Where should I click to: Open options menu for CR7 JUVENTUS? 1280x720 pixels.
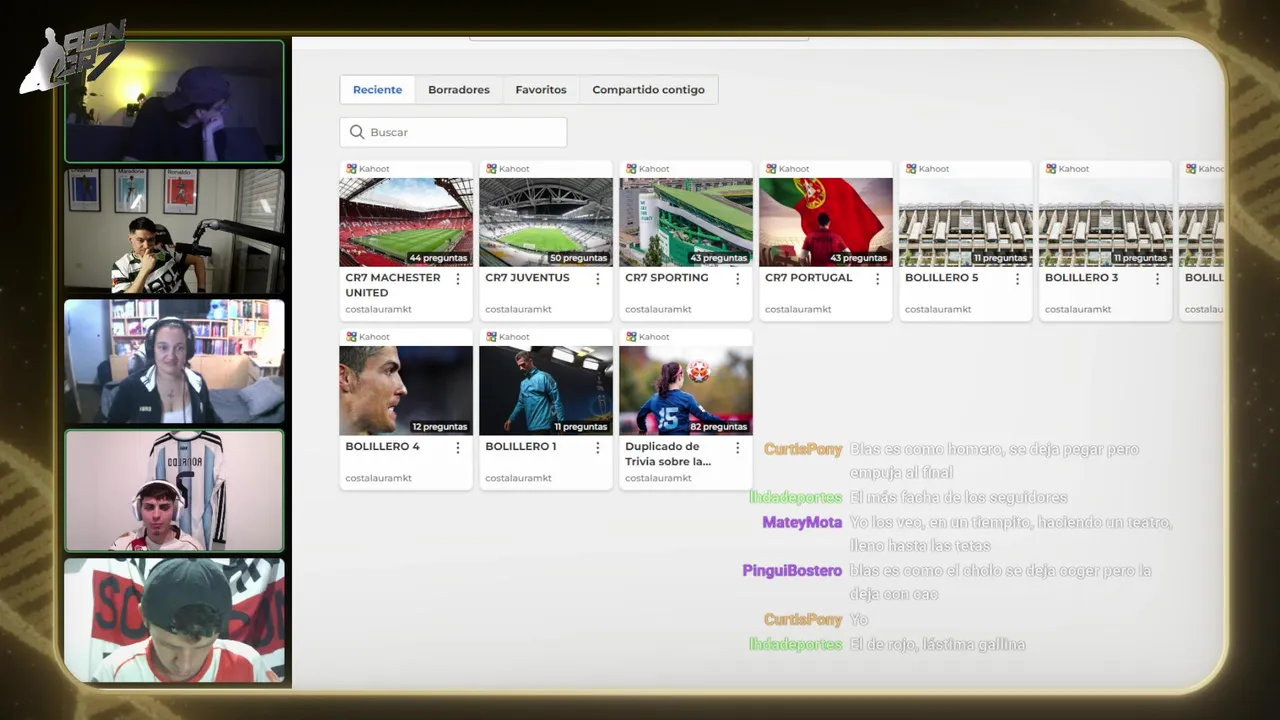598,279
